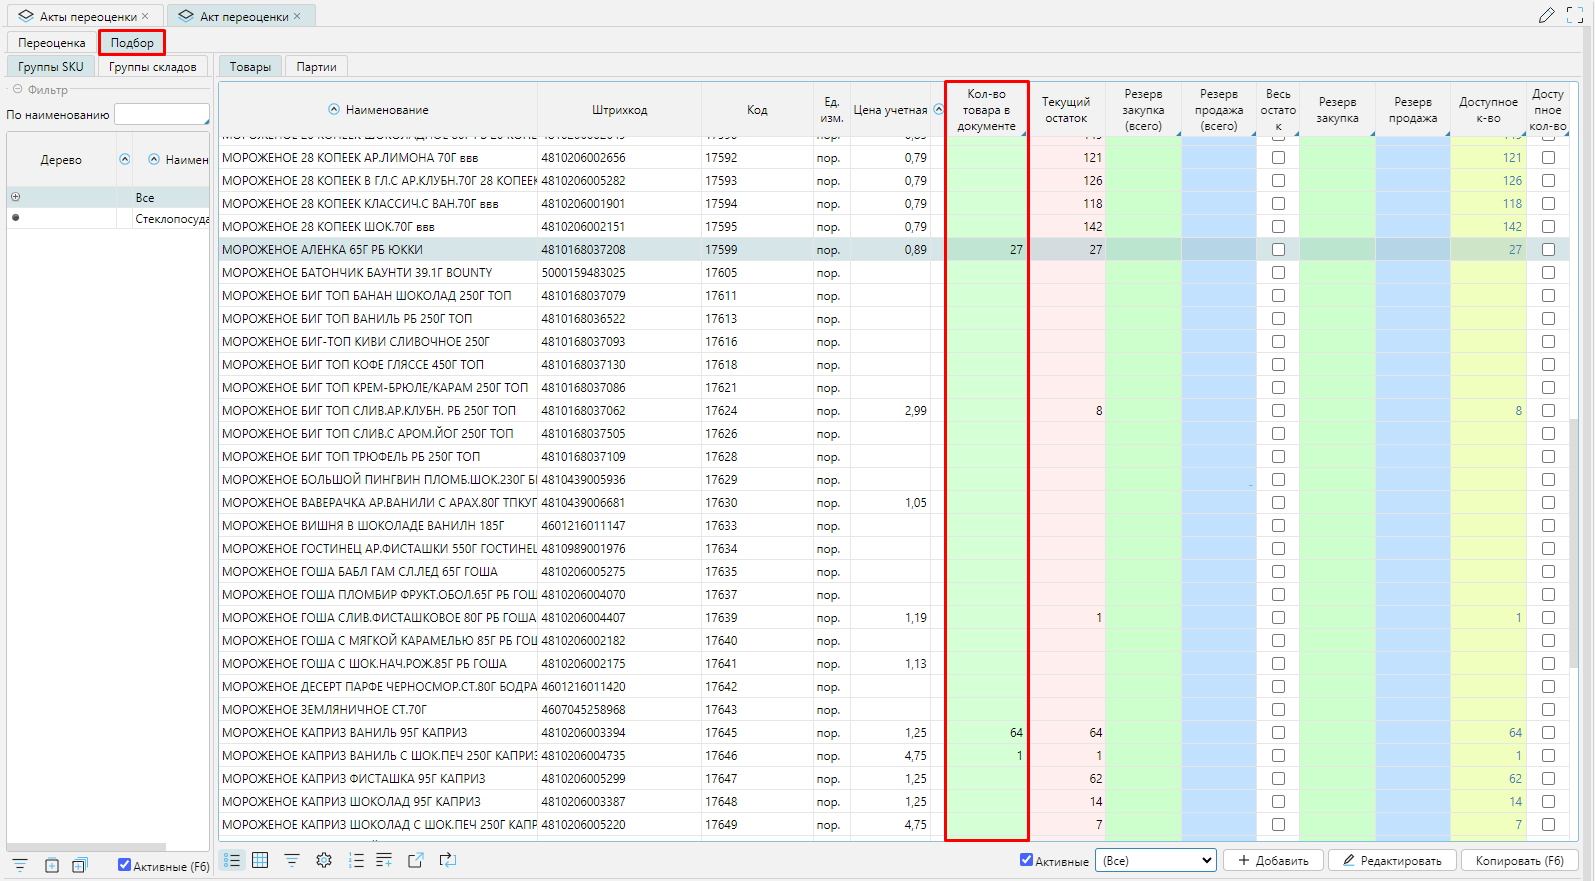Switch to the Партии tab

[316, 67]
